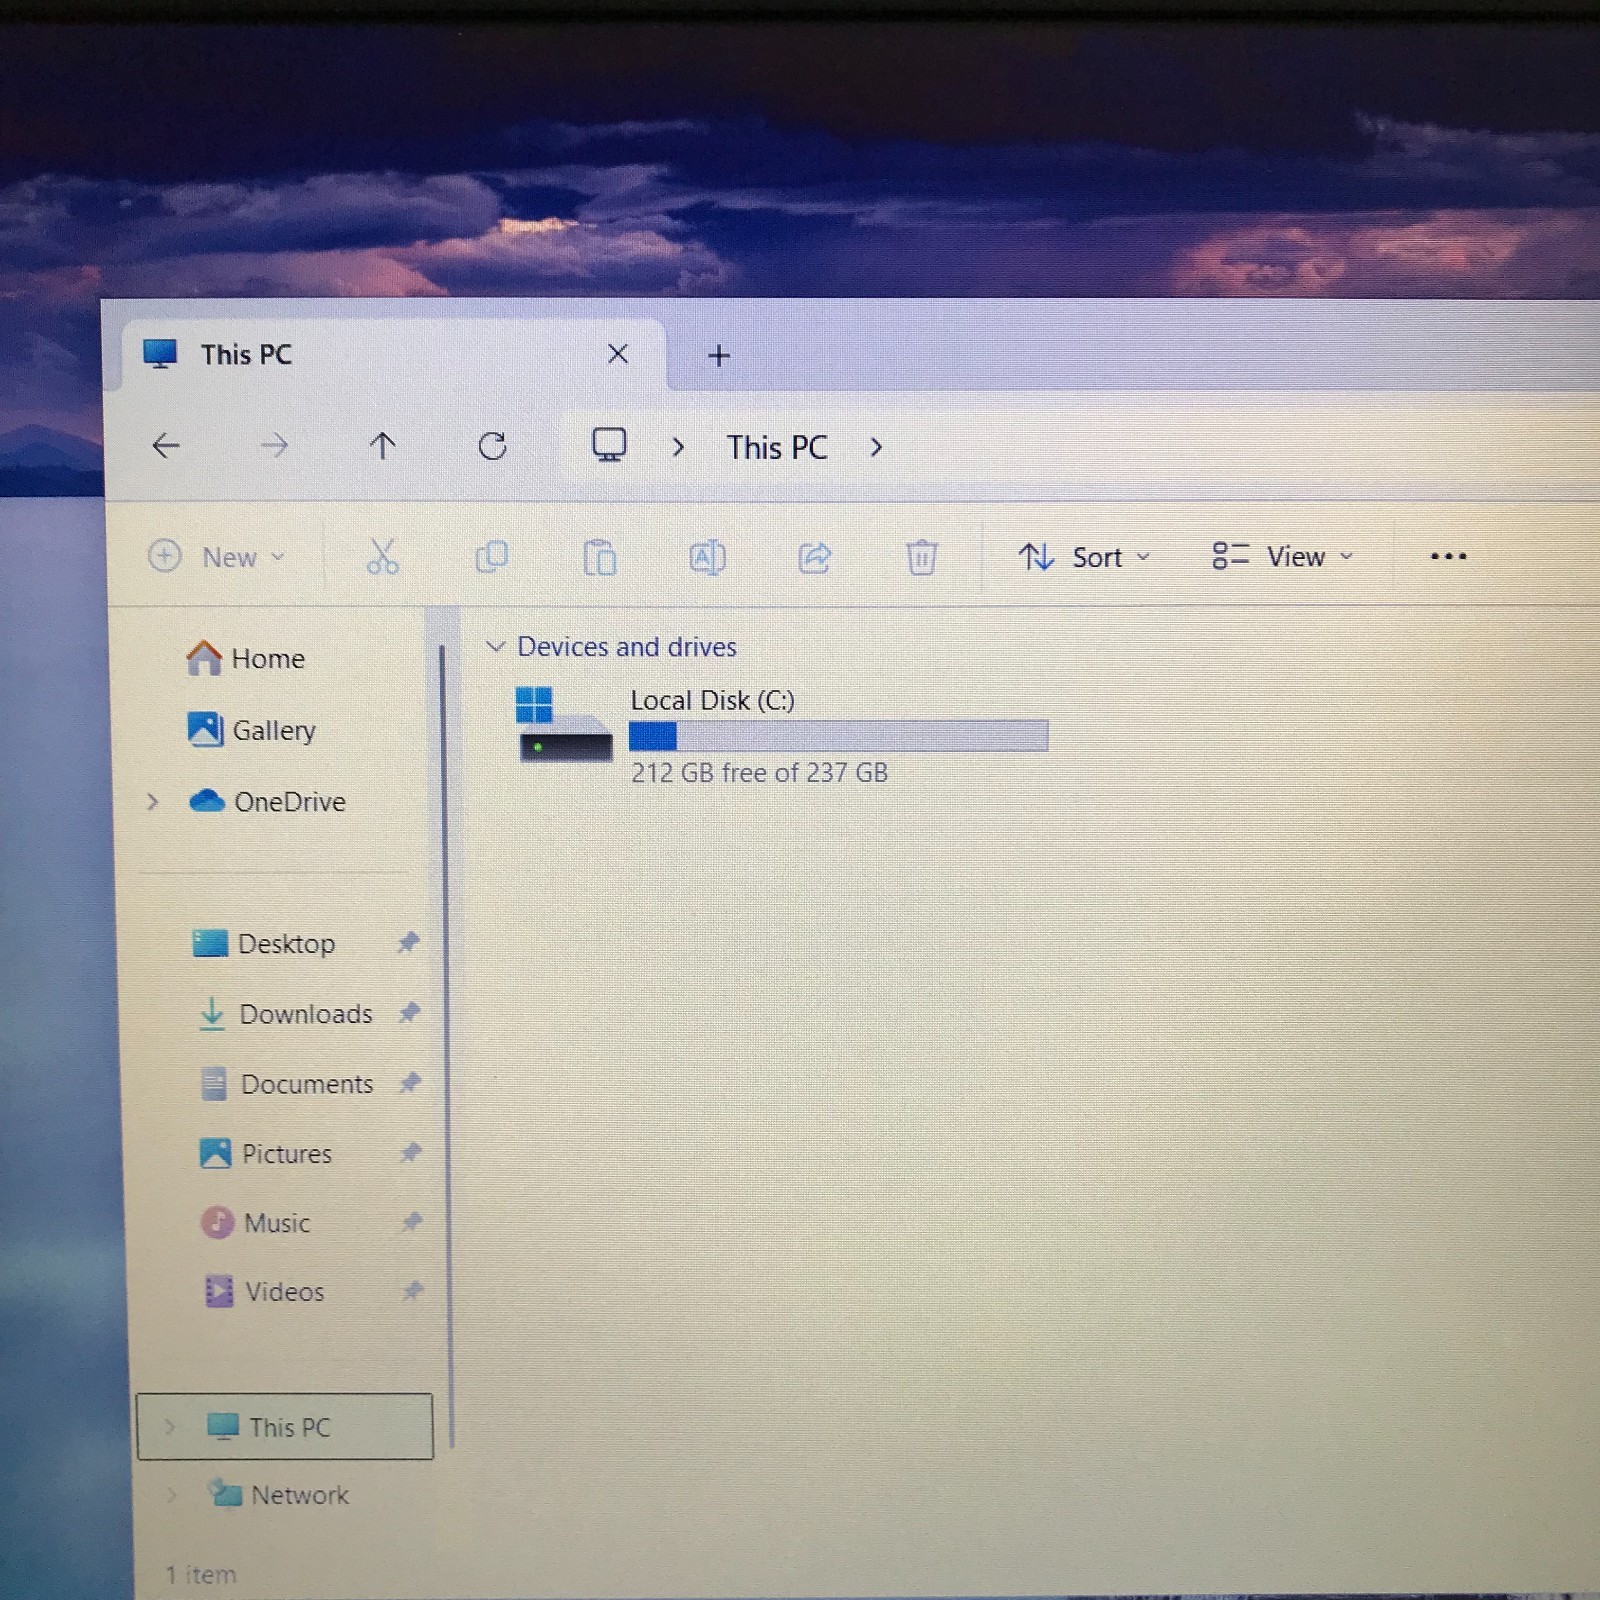Add a new tab with plus button
1600x1600 pixels.
[719, 355]
